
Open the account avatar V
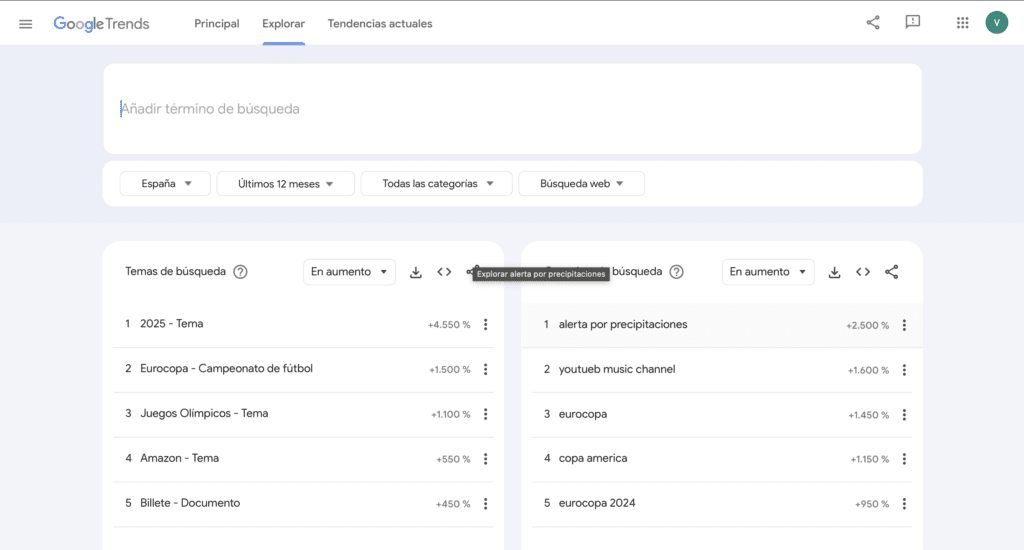tap(997, 22)
